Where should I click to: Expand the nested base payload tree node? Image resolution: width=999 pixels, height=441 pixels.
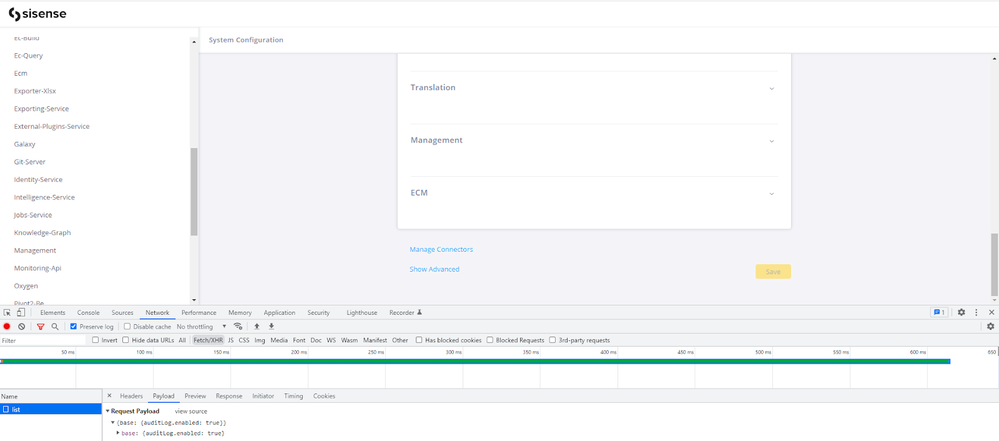pyautogui.click(x=119, y=433)
